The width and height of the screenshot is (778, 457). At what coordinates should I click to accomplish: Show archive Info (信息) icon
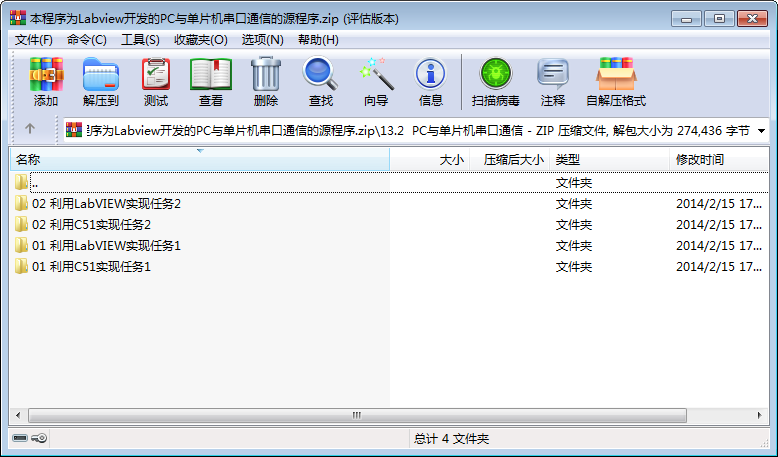click(x=430, y=74)
